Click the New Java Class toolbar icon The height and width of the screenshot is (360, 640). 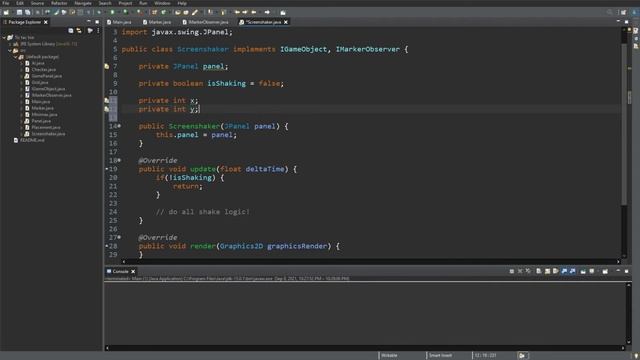(164, 12)
